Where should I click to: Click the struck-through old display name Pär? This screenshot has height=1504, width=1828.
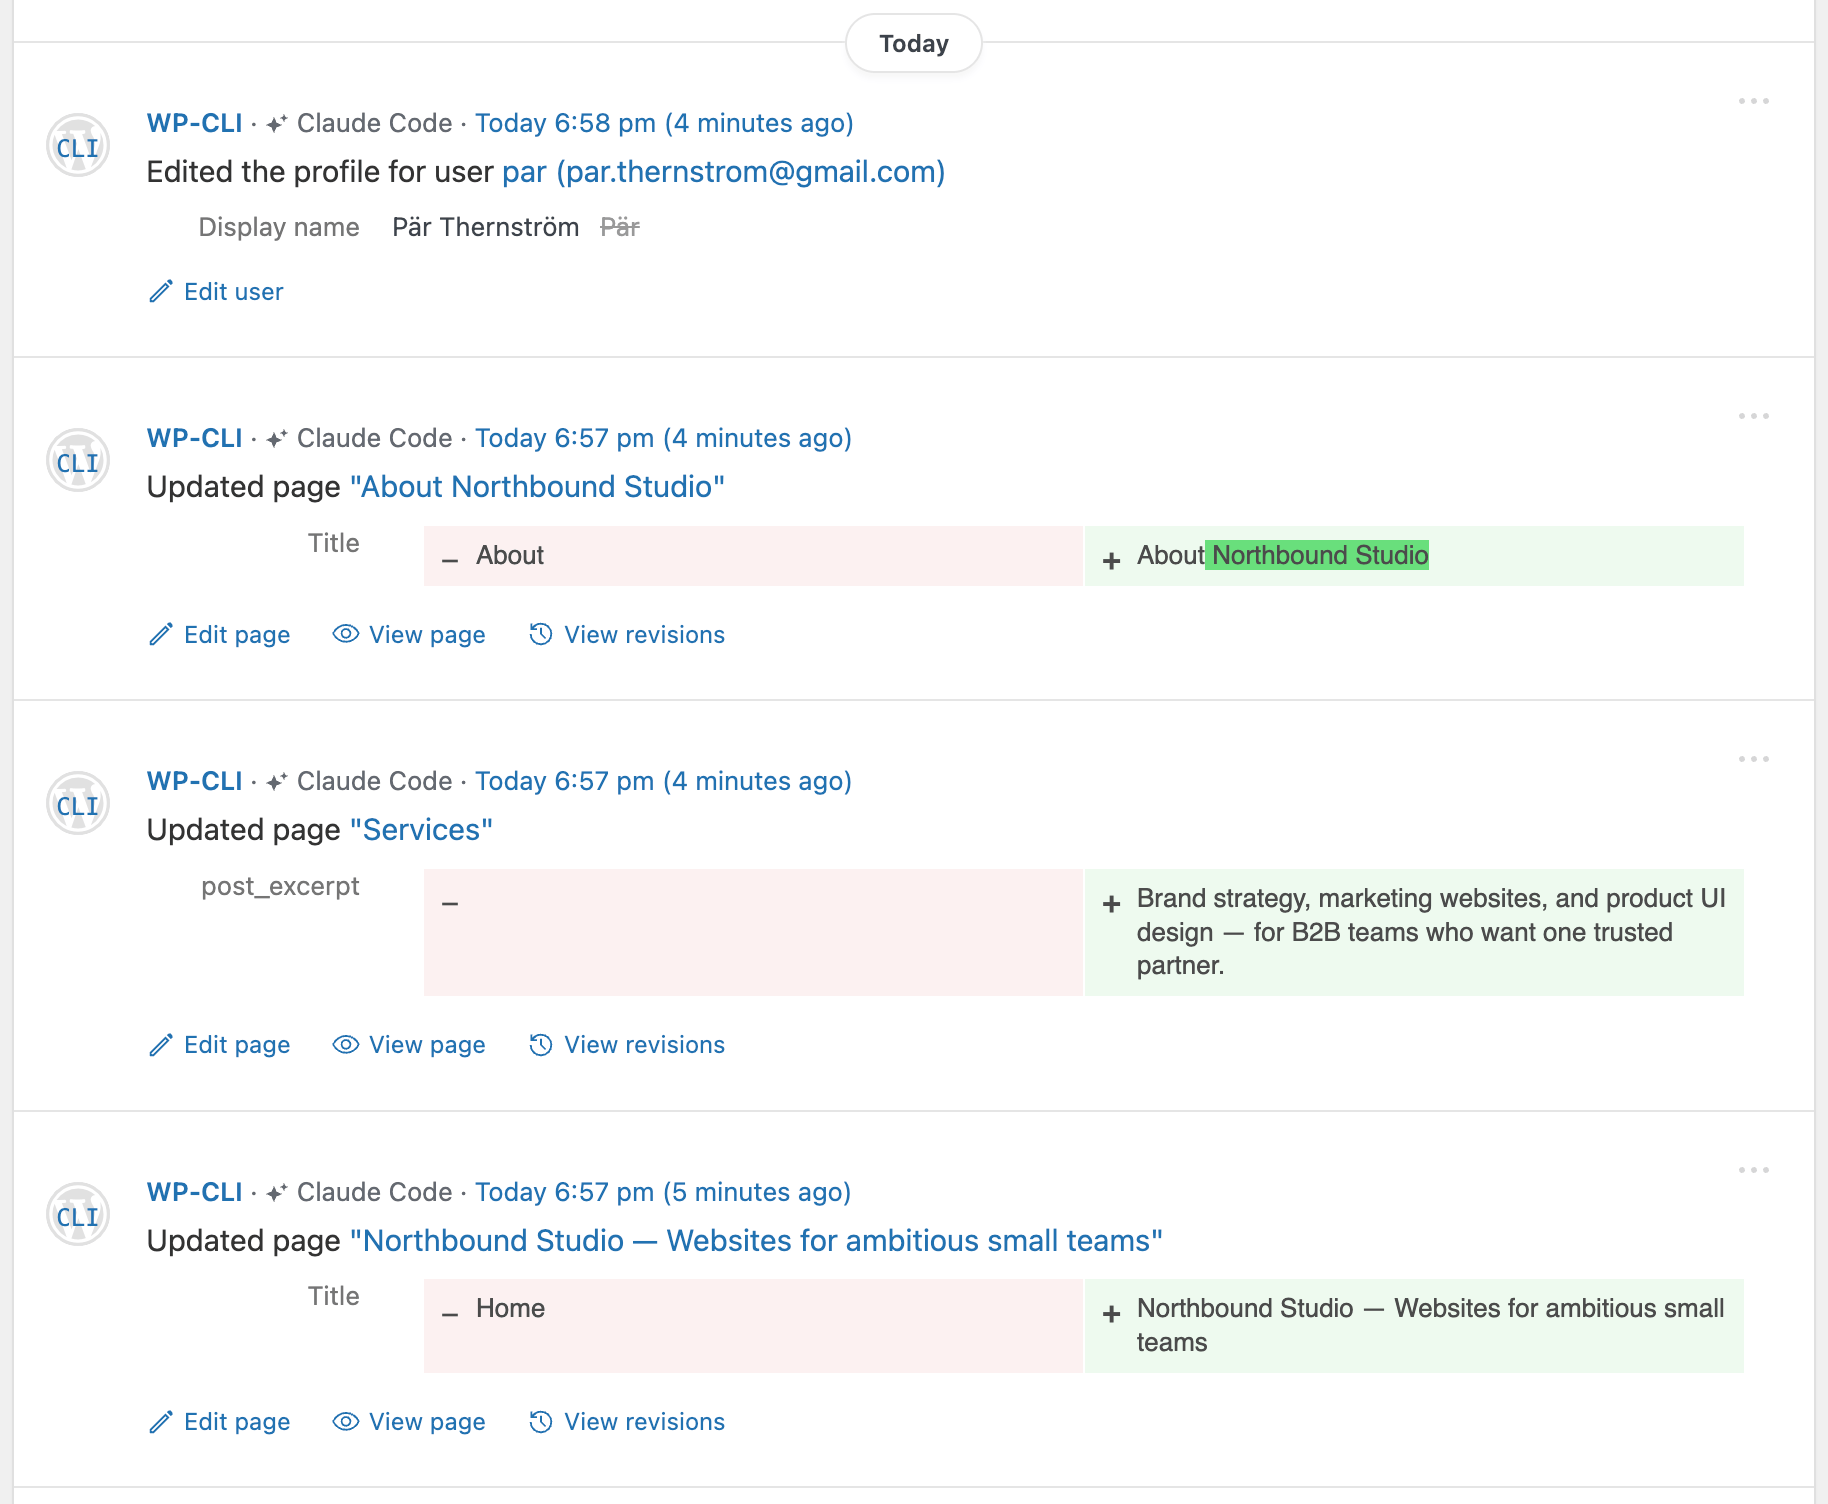click(620, 227)
